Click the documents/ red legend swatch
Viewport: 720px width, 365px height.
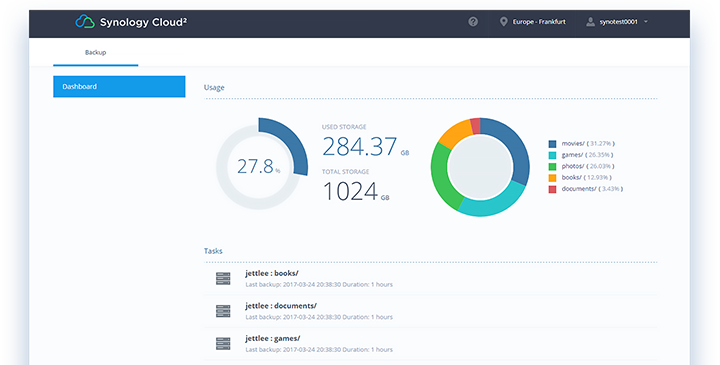(x=552, y=189)
